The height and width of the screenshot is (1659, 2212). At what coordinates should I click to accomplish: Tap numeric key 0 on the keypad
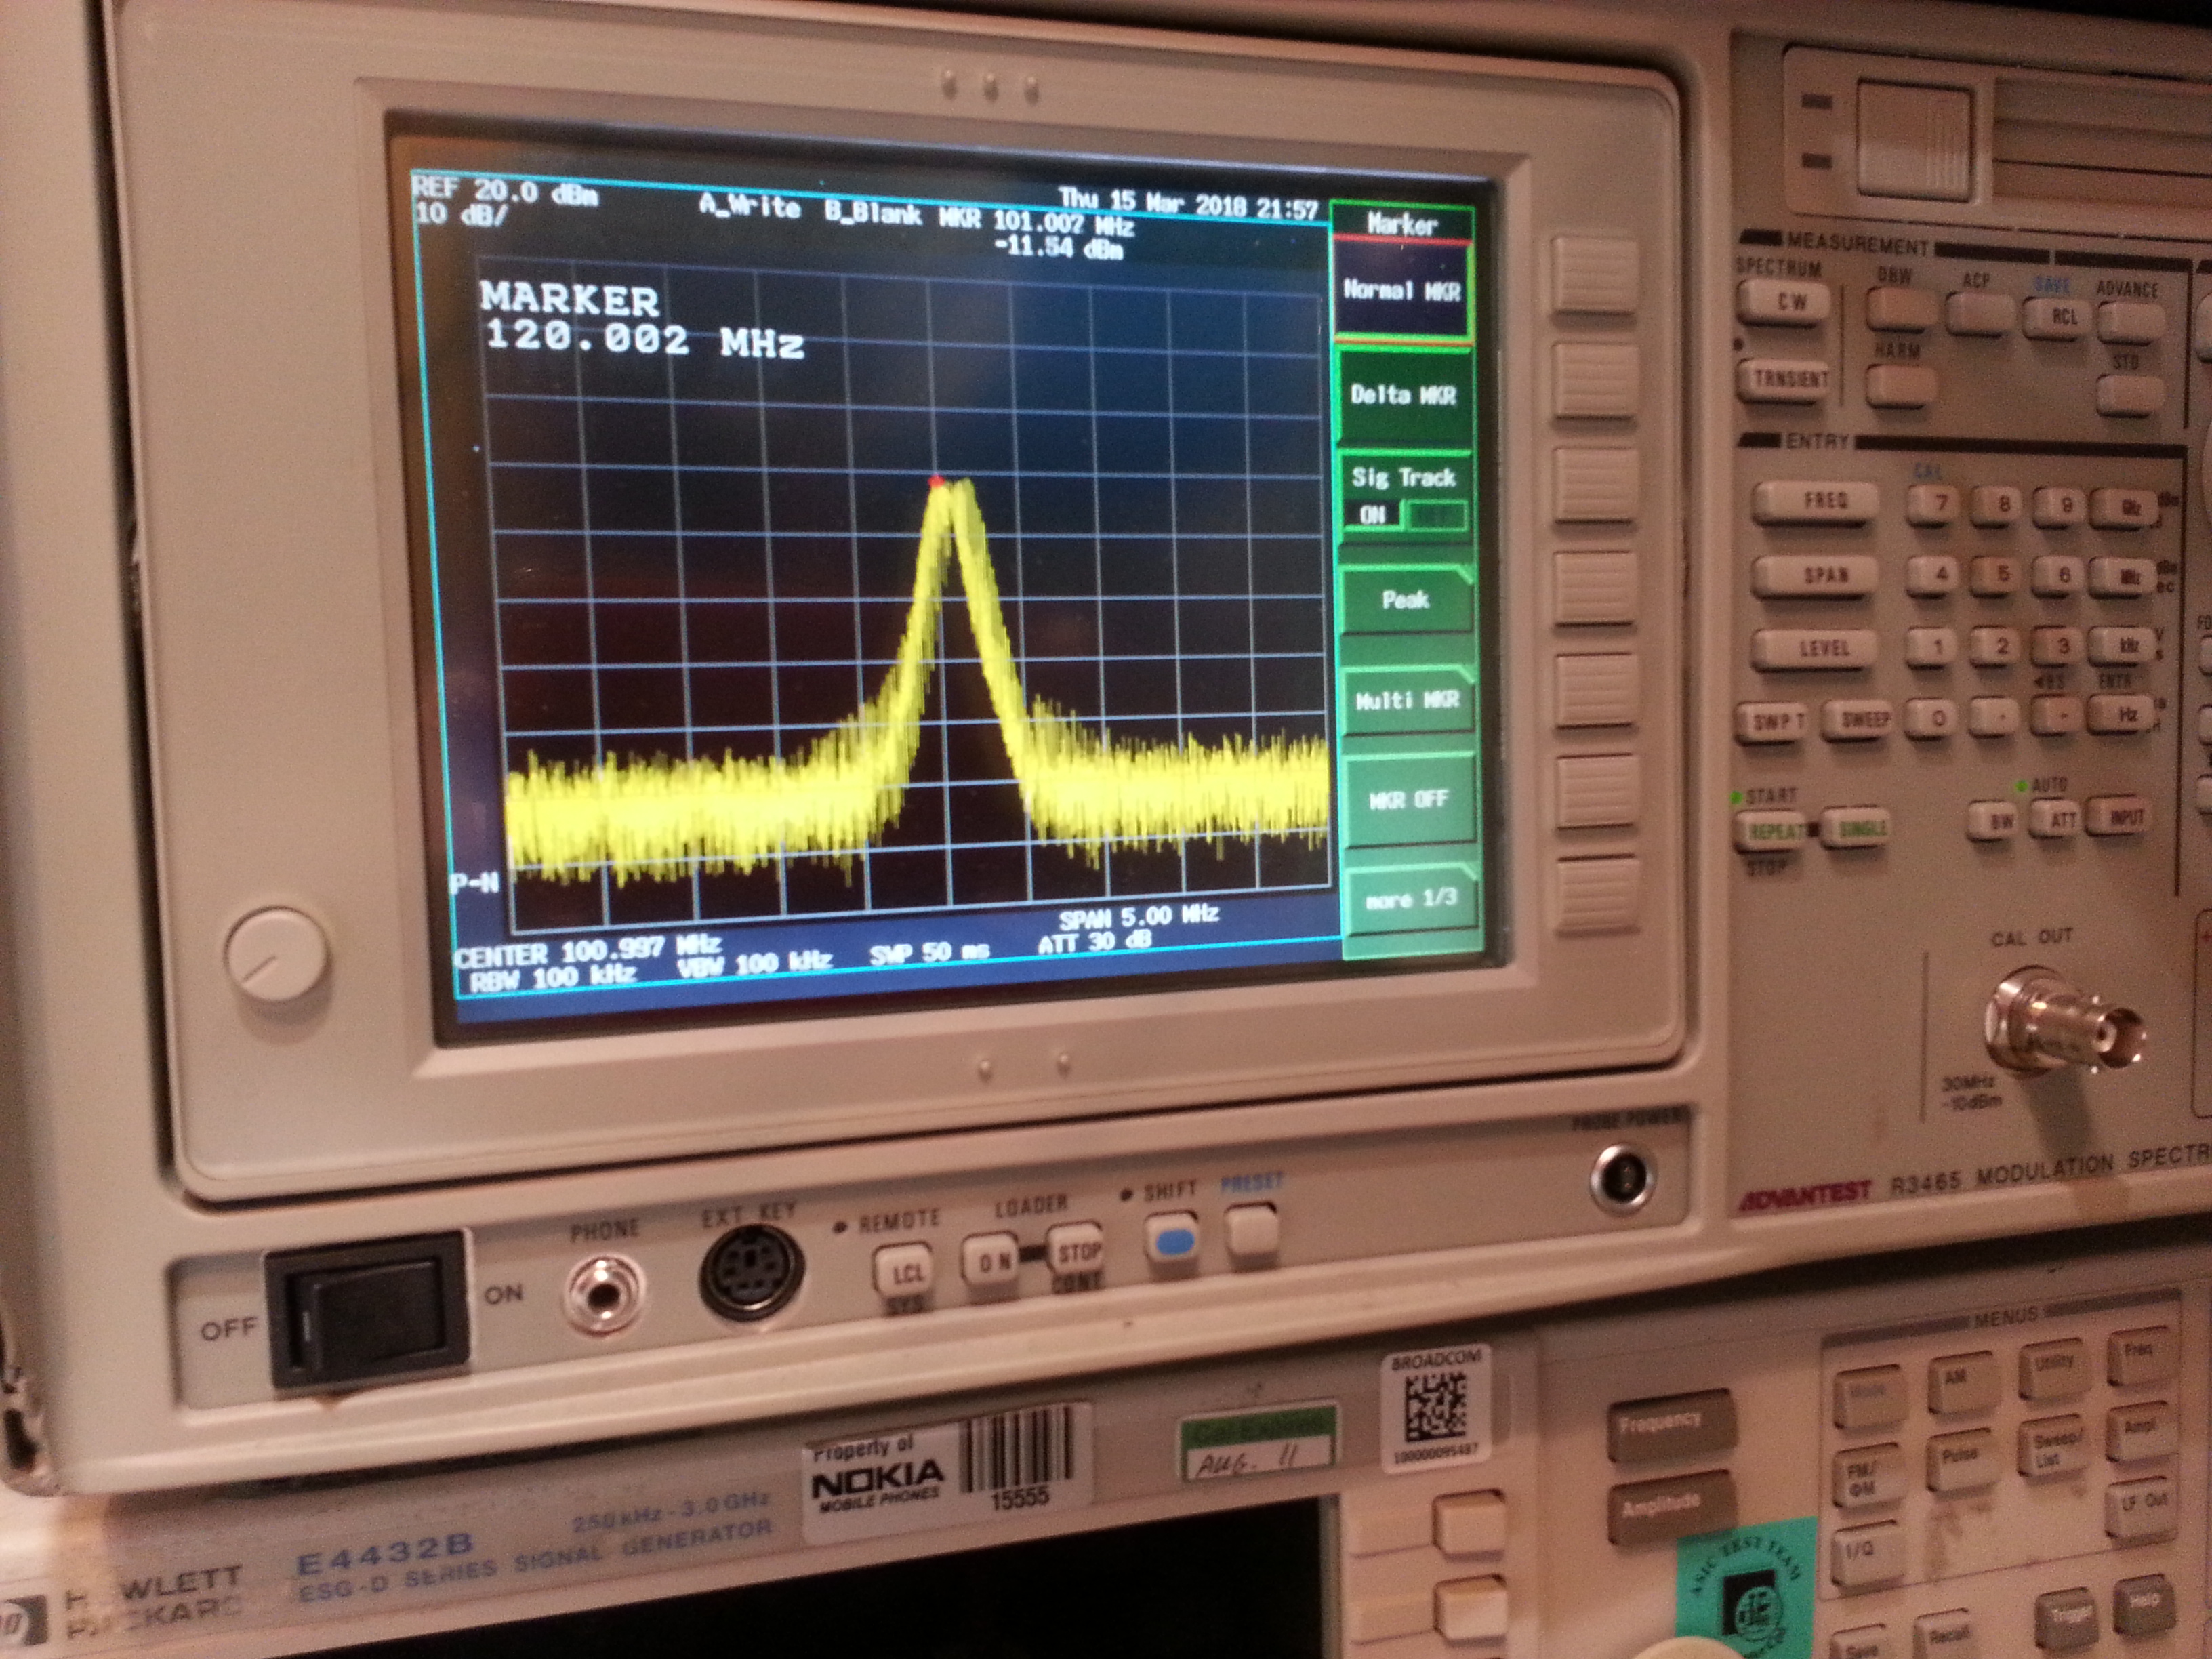tap(1934, 719)
